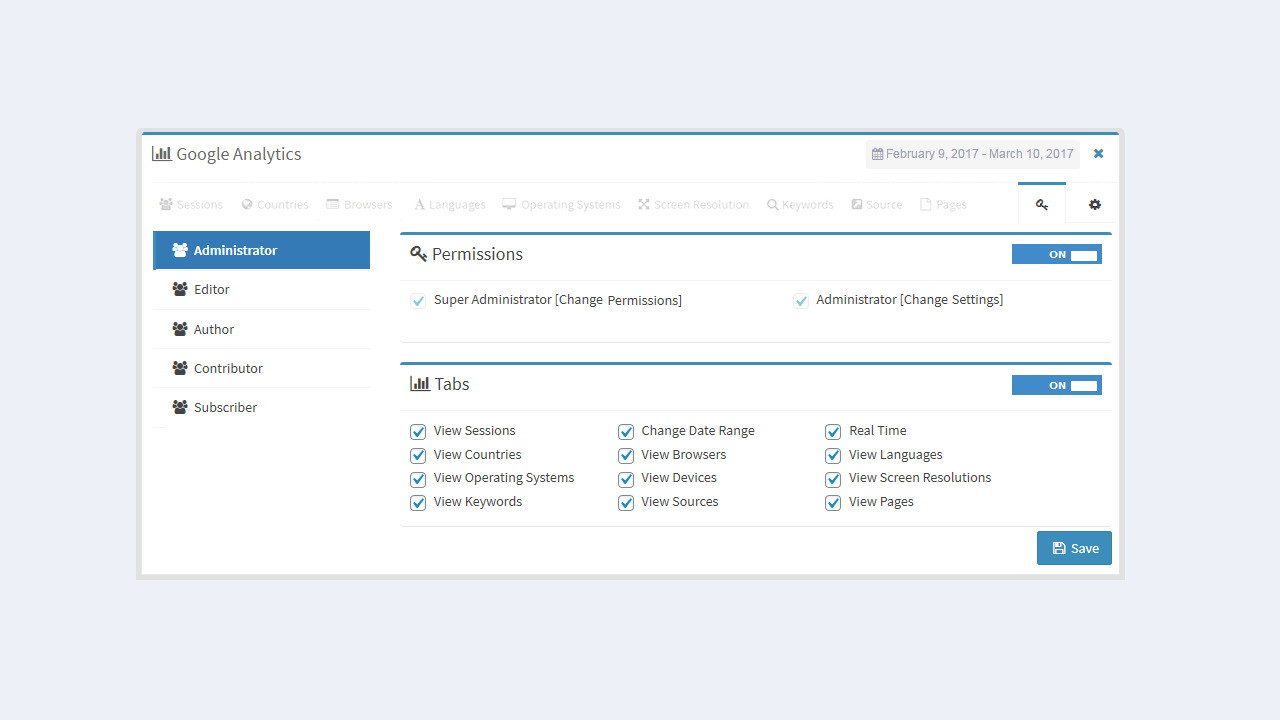This screenshot has width=1280, height=720.
Task: Click the Keywords tab search icon
Action: pyautogui.click(x=773, y=204)
